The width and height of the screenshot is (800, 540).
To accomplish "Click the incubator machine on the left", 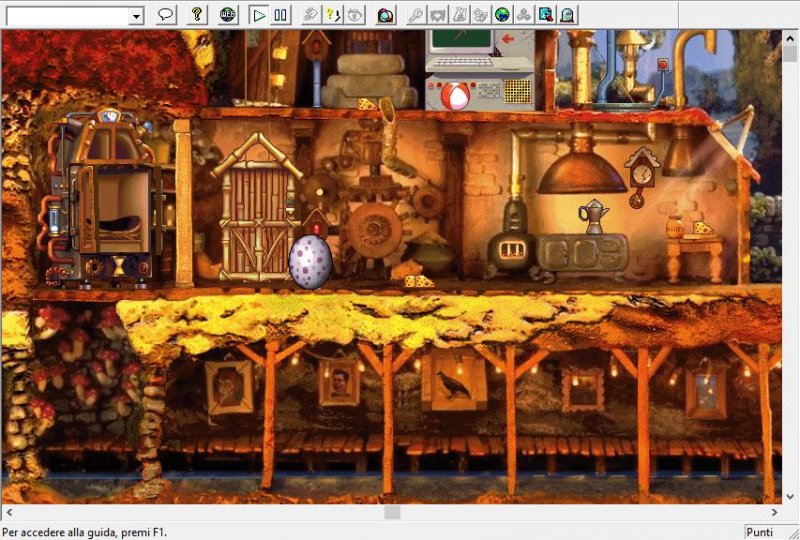I will (105, 199).
